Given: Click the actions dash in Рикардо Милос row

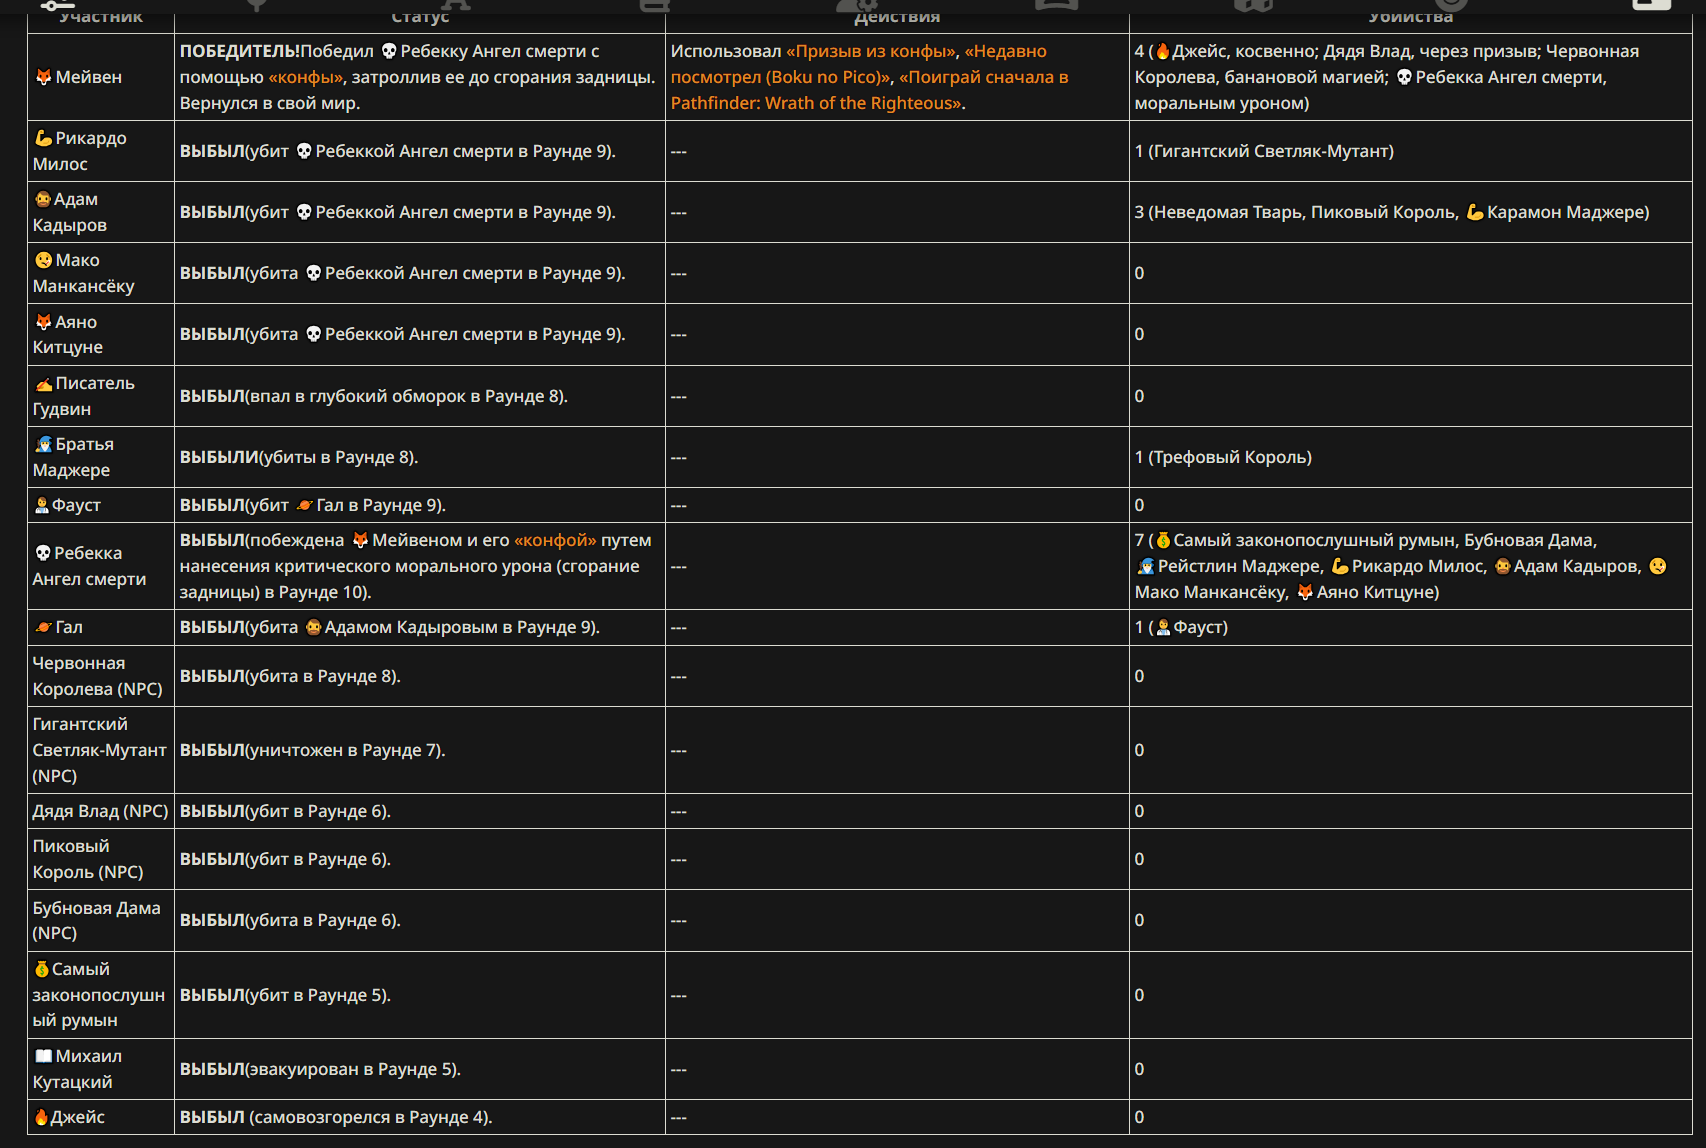Looking at the screenshot, I should coord(679,151).
